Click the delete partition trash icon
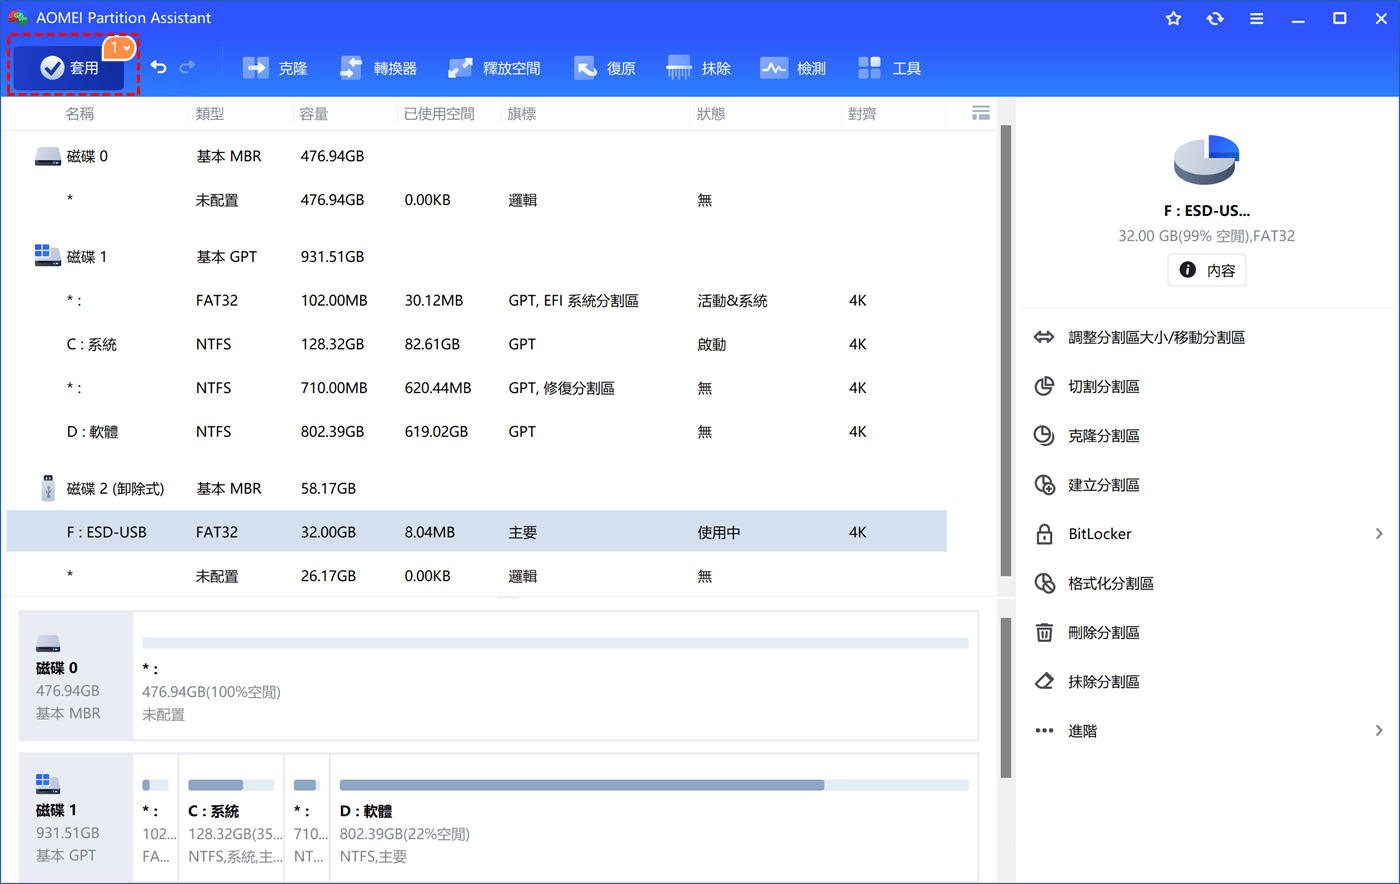 coord(1044,632)
